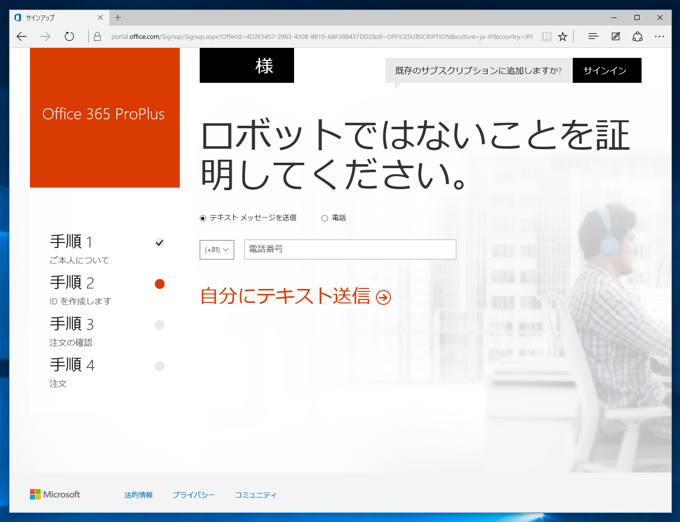Open the Share icon in toolbar
The height and width of the screenshot is (522, 680).
click(638, 37)
